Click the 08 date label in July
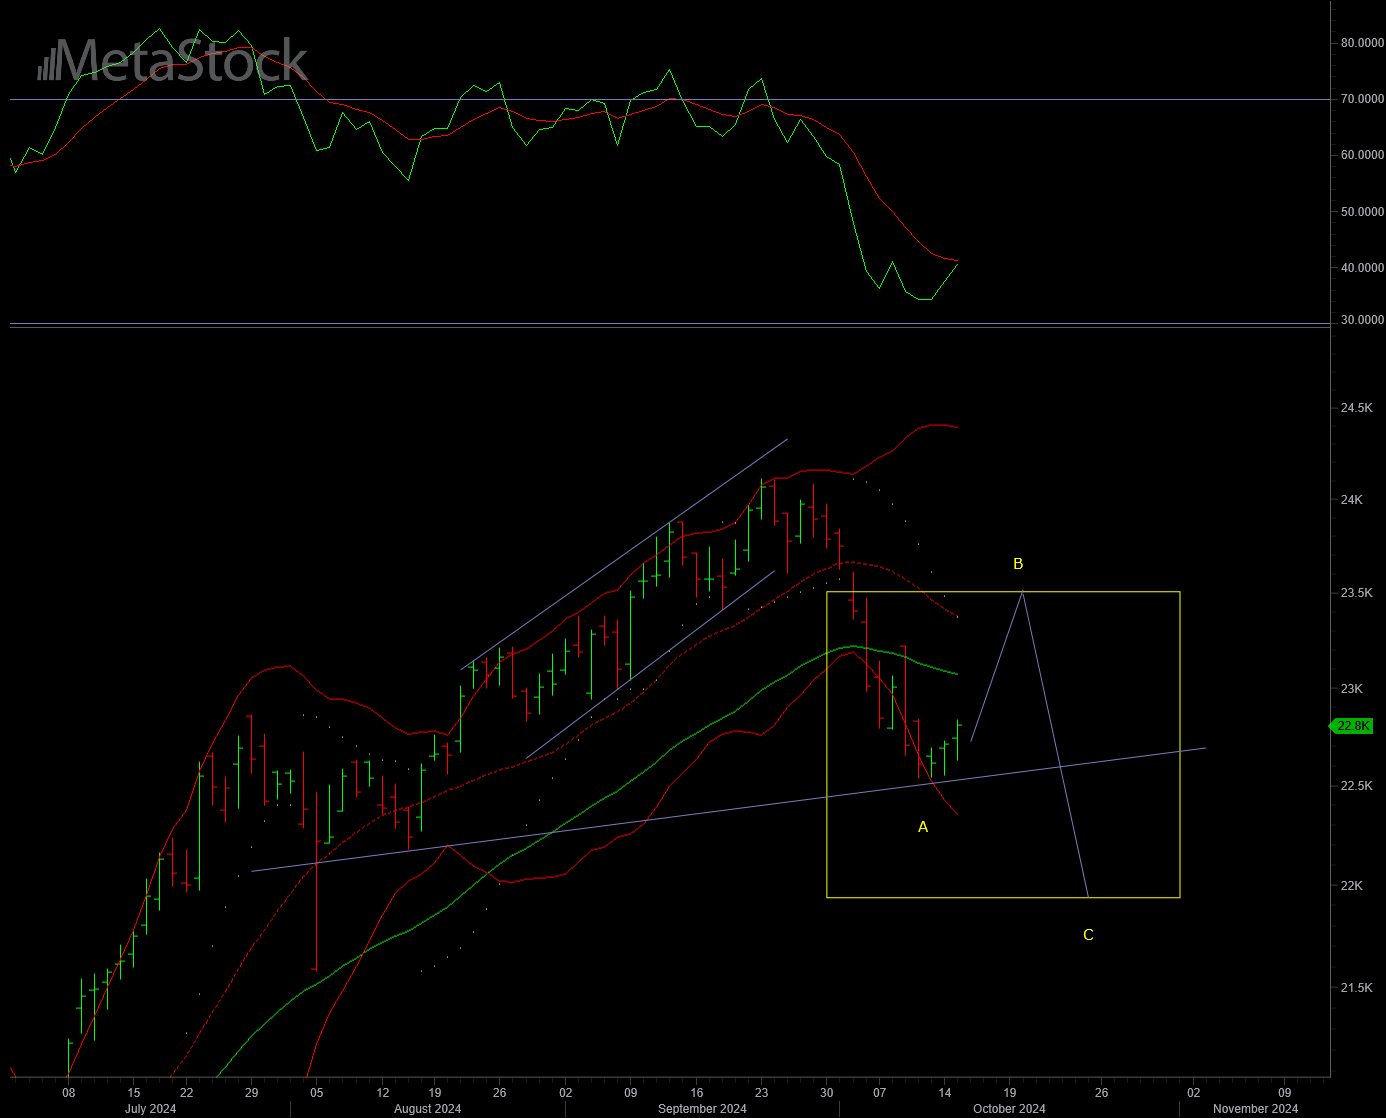The image size is (1386, 1118). point(68,1093)
